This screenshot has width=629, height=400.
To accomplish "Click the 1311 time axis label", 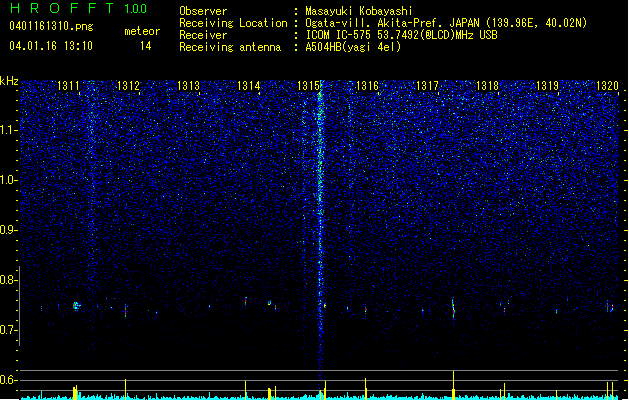I will (x=68, y=86).
